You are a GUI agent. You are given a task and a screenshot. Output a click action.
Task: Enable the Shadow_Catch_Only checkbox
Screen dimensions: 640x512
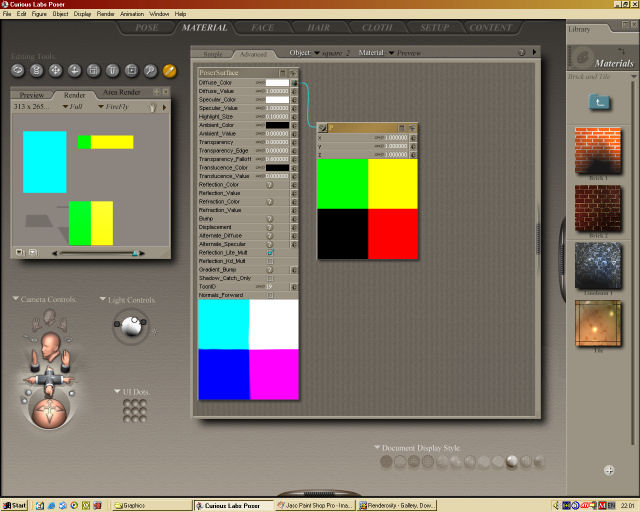point(270,278)
